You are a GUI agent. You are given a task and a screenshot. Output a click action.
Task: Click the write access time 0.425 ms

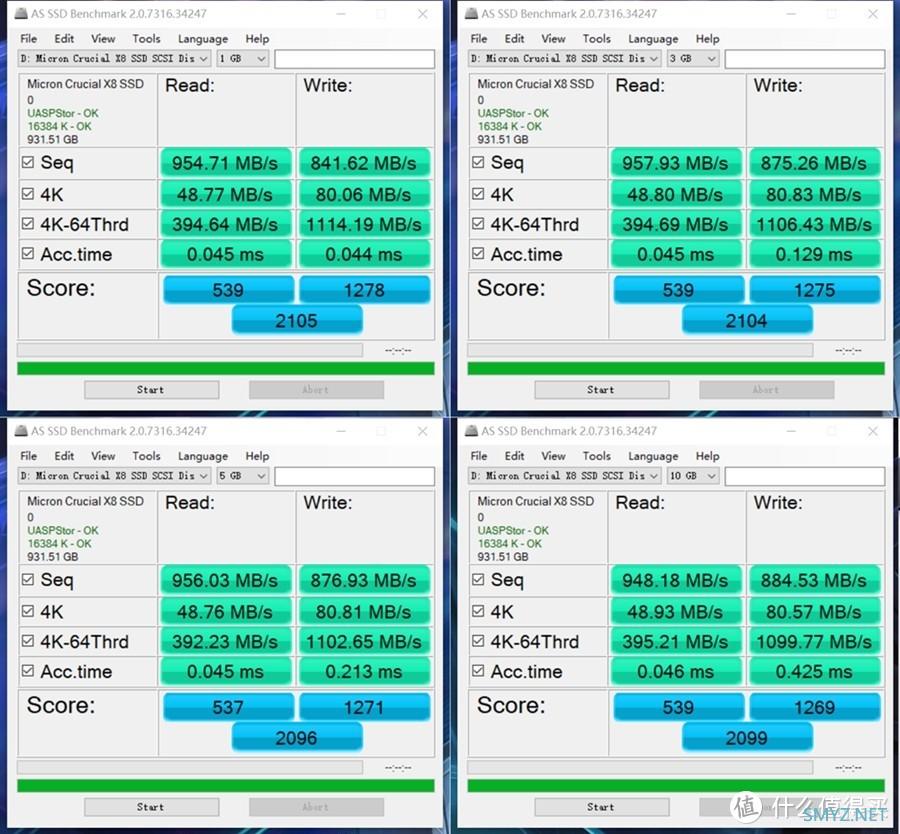pyautogui.click(x=814, y=672)
